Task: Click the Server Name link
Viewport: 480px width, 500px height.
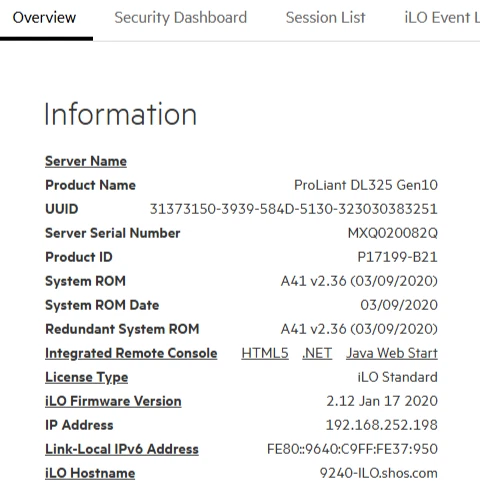Action: coord(86,161)
